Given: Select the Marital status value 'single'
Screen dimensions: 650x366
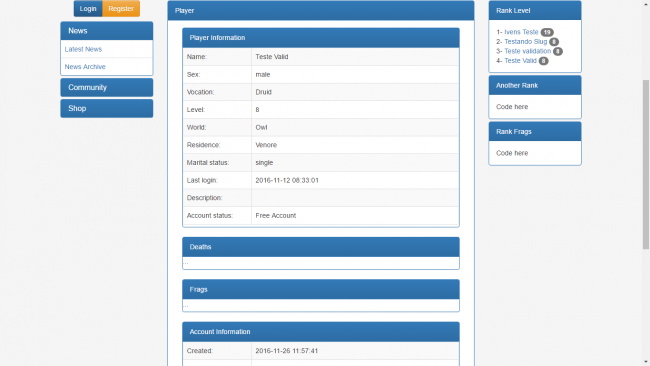Looking at the screenshot, I should [x=264, y=162].
